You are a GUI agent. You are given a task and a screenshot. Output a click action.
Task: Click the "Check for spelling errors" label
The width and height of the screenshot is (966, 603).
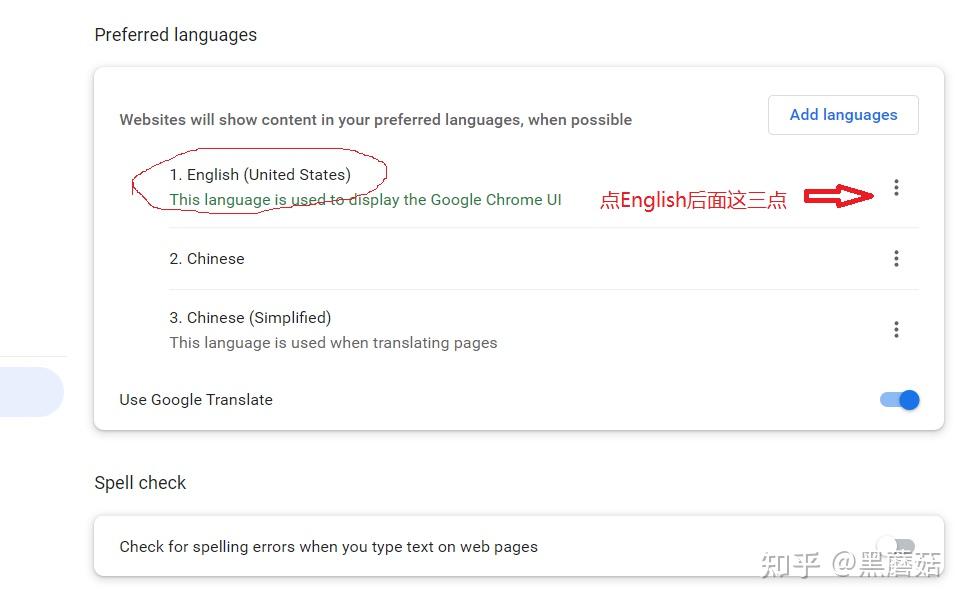(328, 547)
